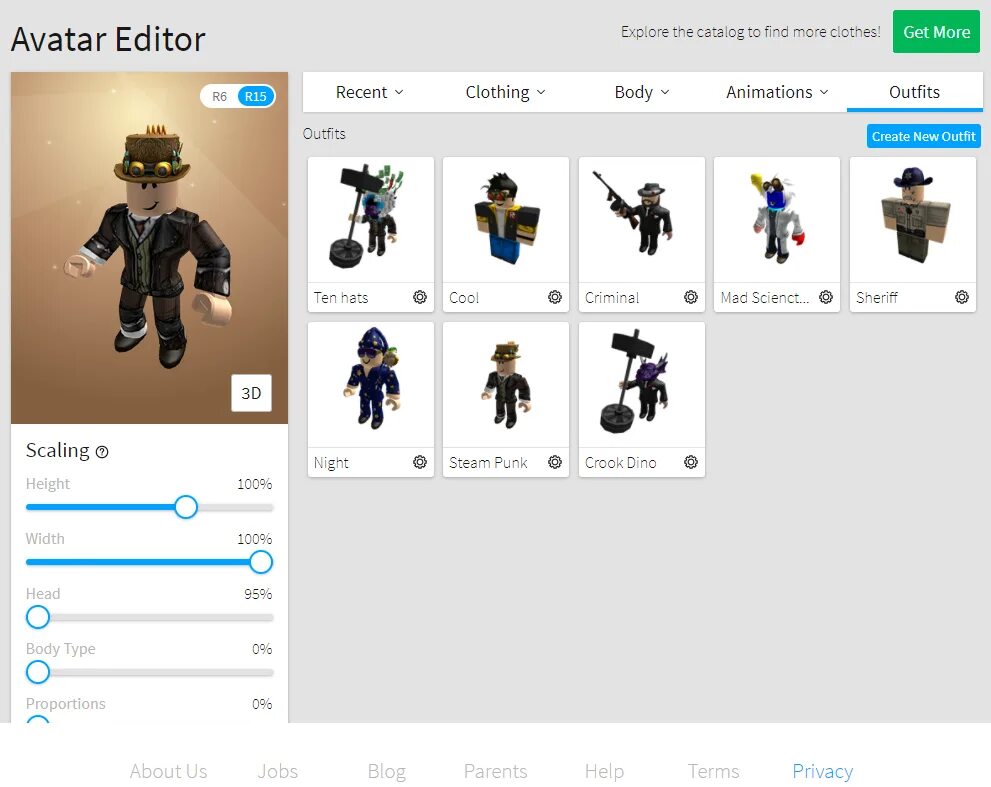Open settings gear for Mad Scientist outfit

826,297
